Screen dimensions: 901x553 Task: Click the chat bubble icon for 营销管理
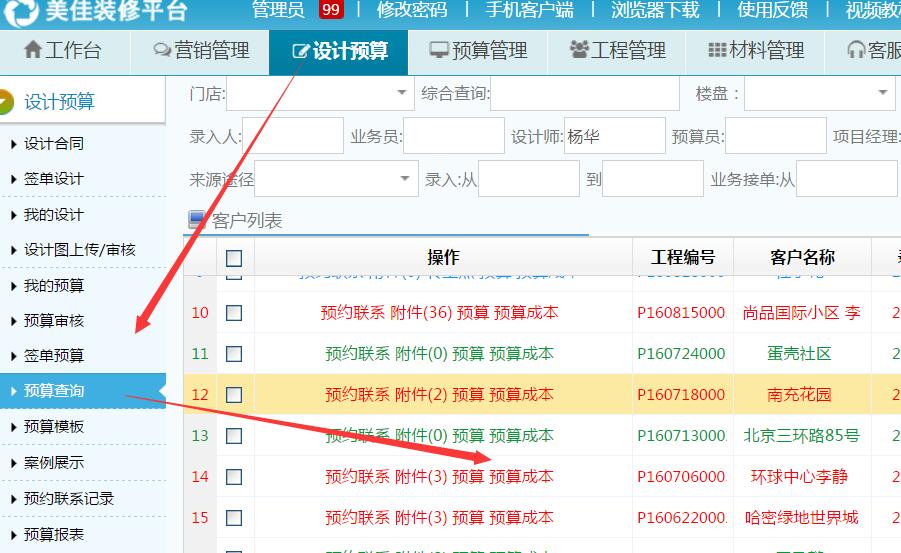(162, 51)
